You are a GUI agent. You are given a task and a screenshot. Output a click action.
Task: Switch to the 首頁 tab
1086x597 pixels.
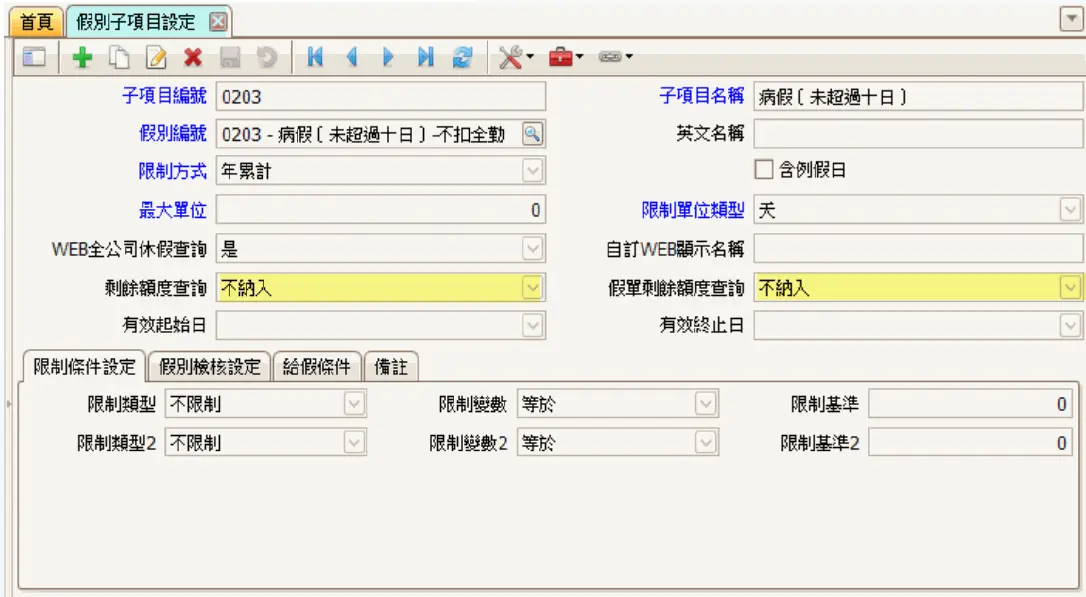click(x=36, y=21)
